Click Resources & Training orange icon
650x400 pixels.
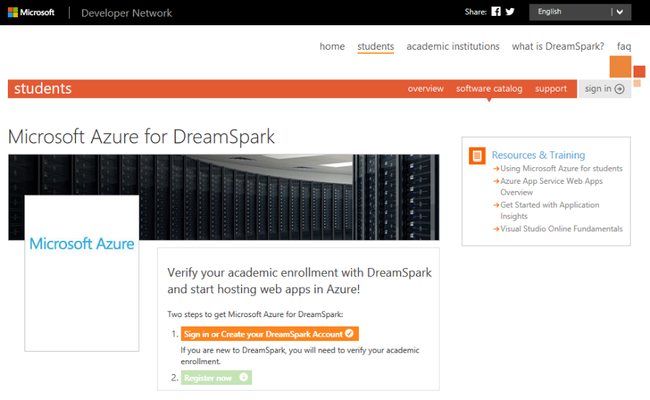[477, 156]
